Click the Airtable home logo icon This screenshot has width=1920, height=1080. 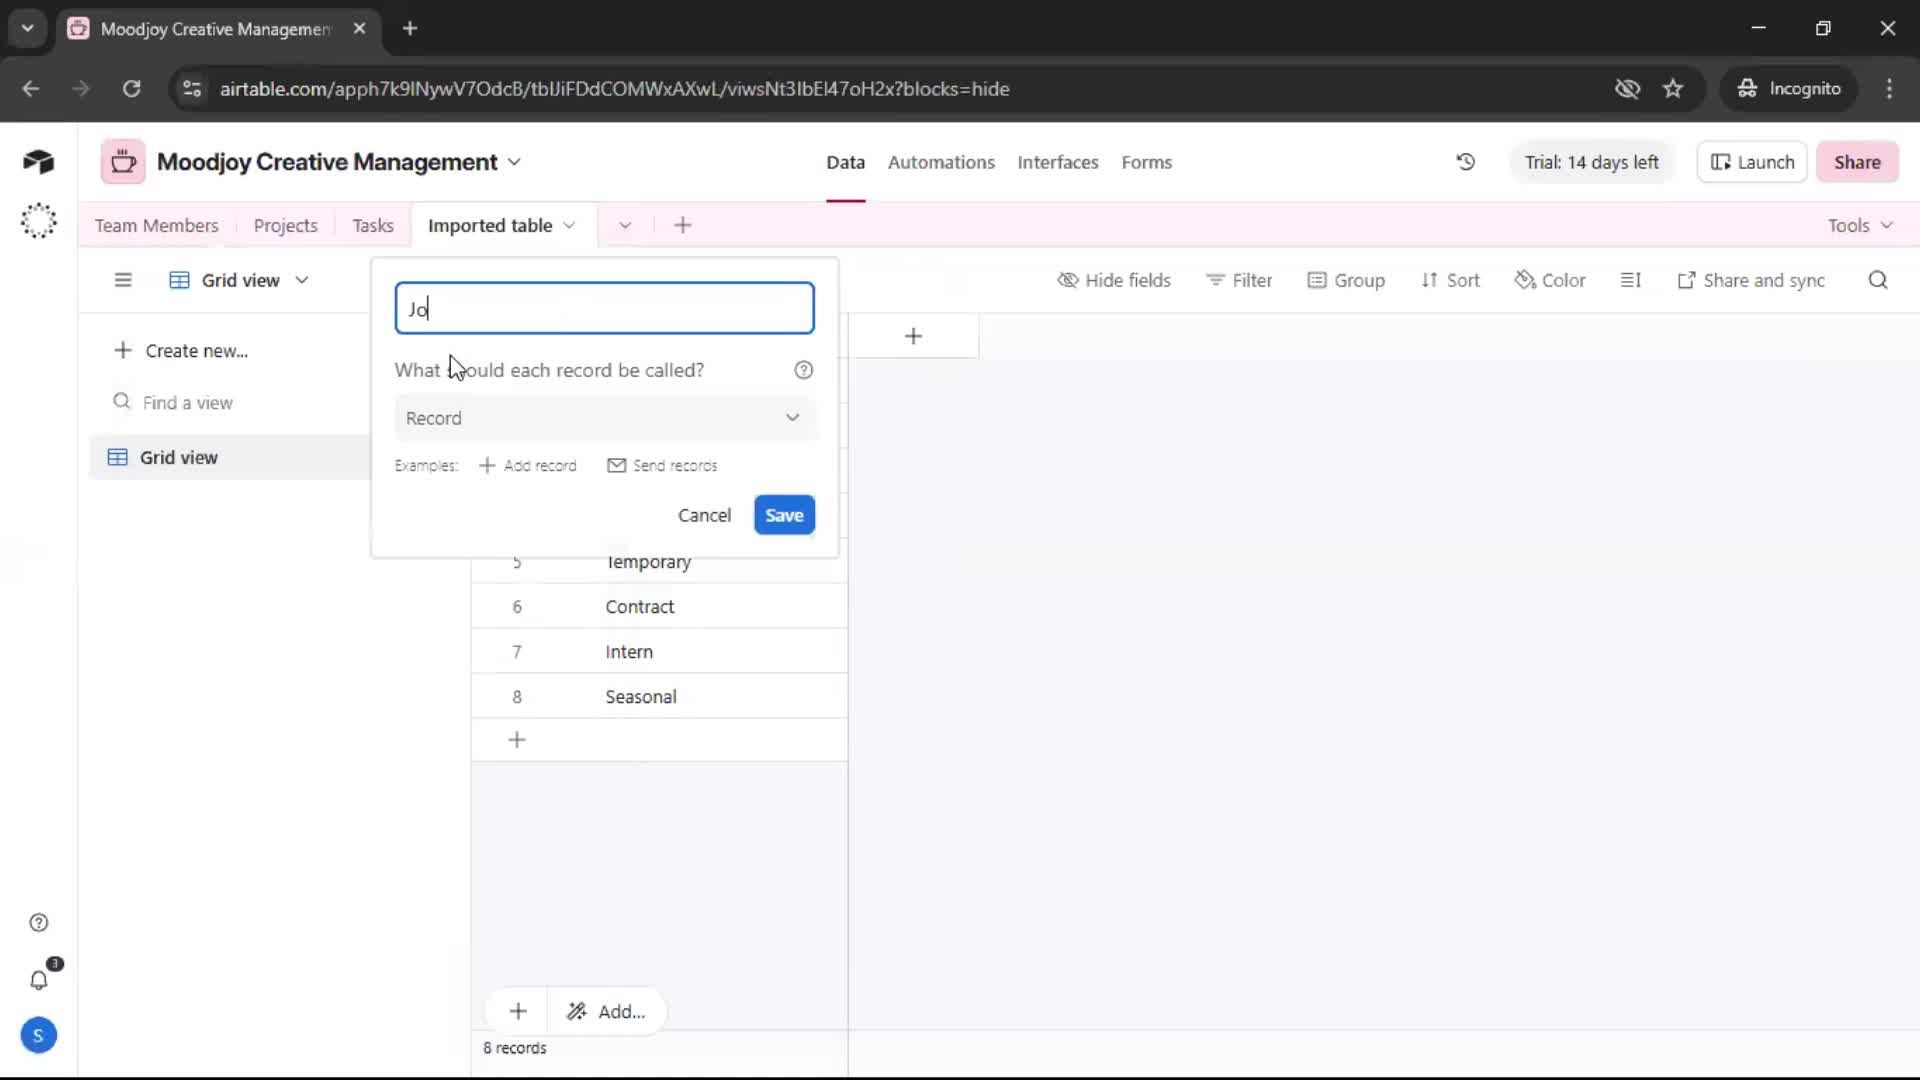tap(38, 161)
